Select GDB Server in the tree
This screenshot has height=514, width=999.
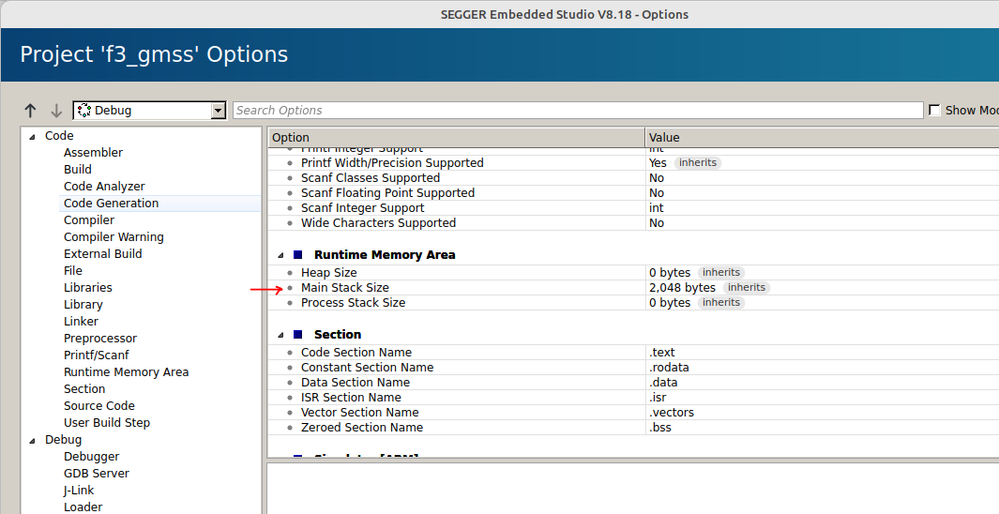click(96, 473)
